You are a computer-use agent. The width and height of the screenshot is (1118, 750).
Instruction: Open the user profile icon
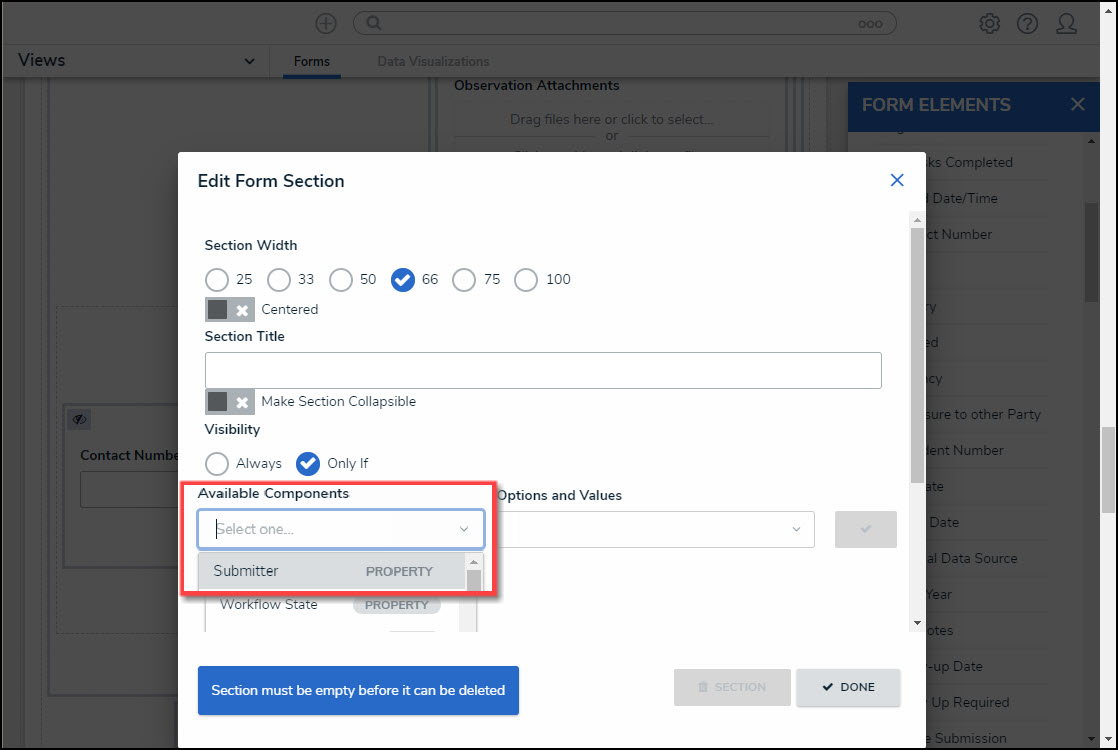point(1066,23)
